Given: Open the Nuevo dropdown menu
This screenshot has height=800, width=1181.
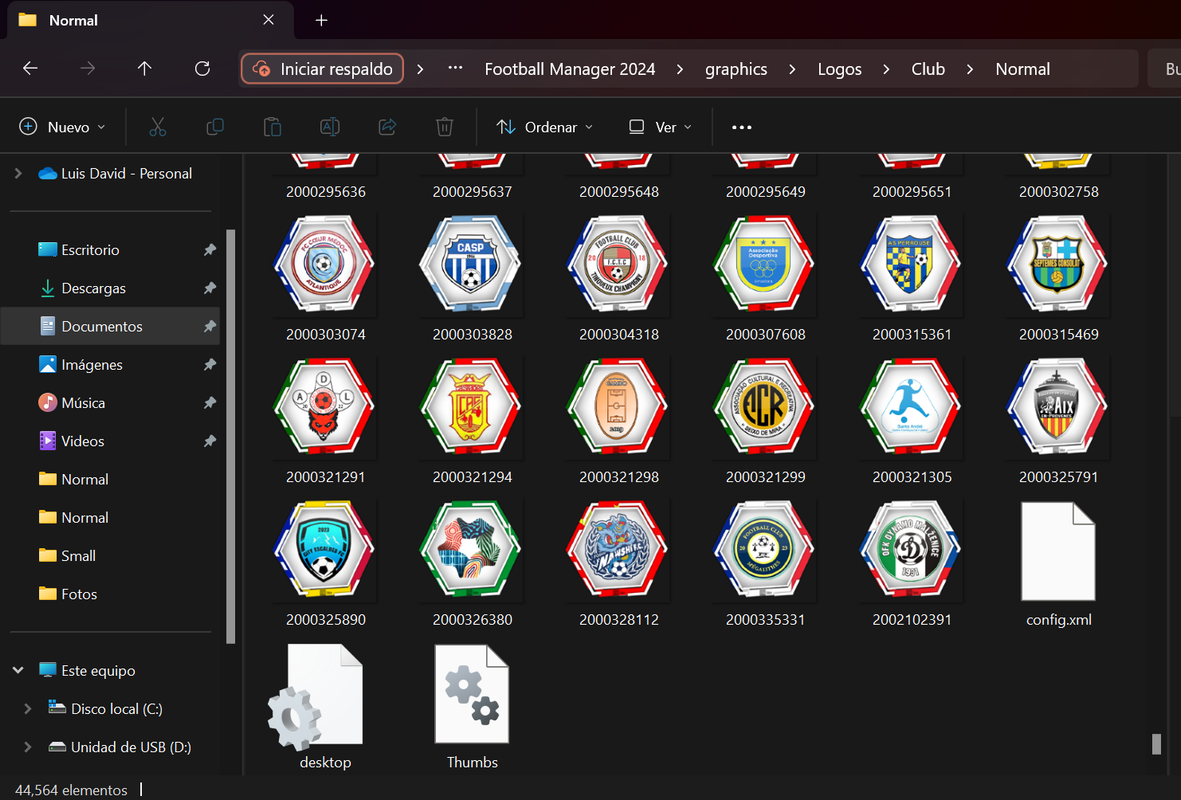Looking at the screenshot, I should tap(62, 127).
